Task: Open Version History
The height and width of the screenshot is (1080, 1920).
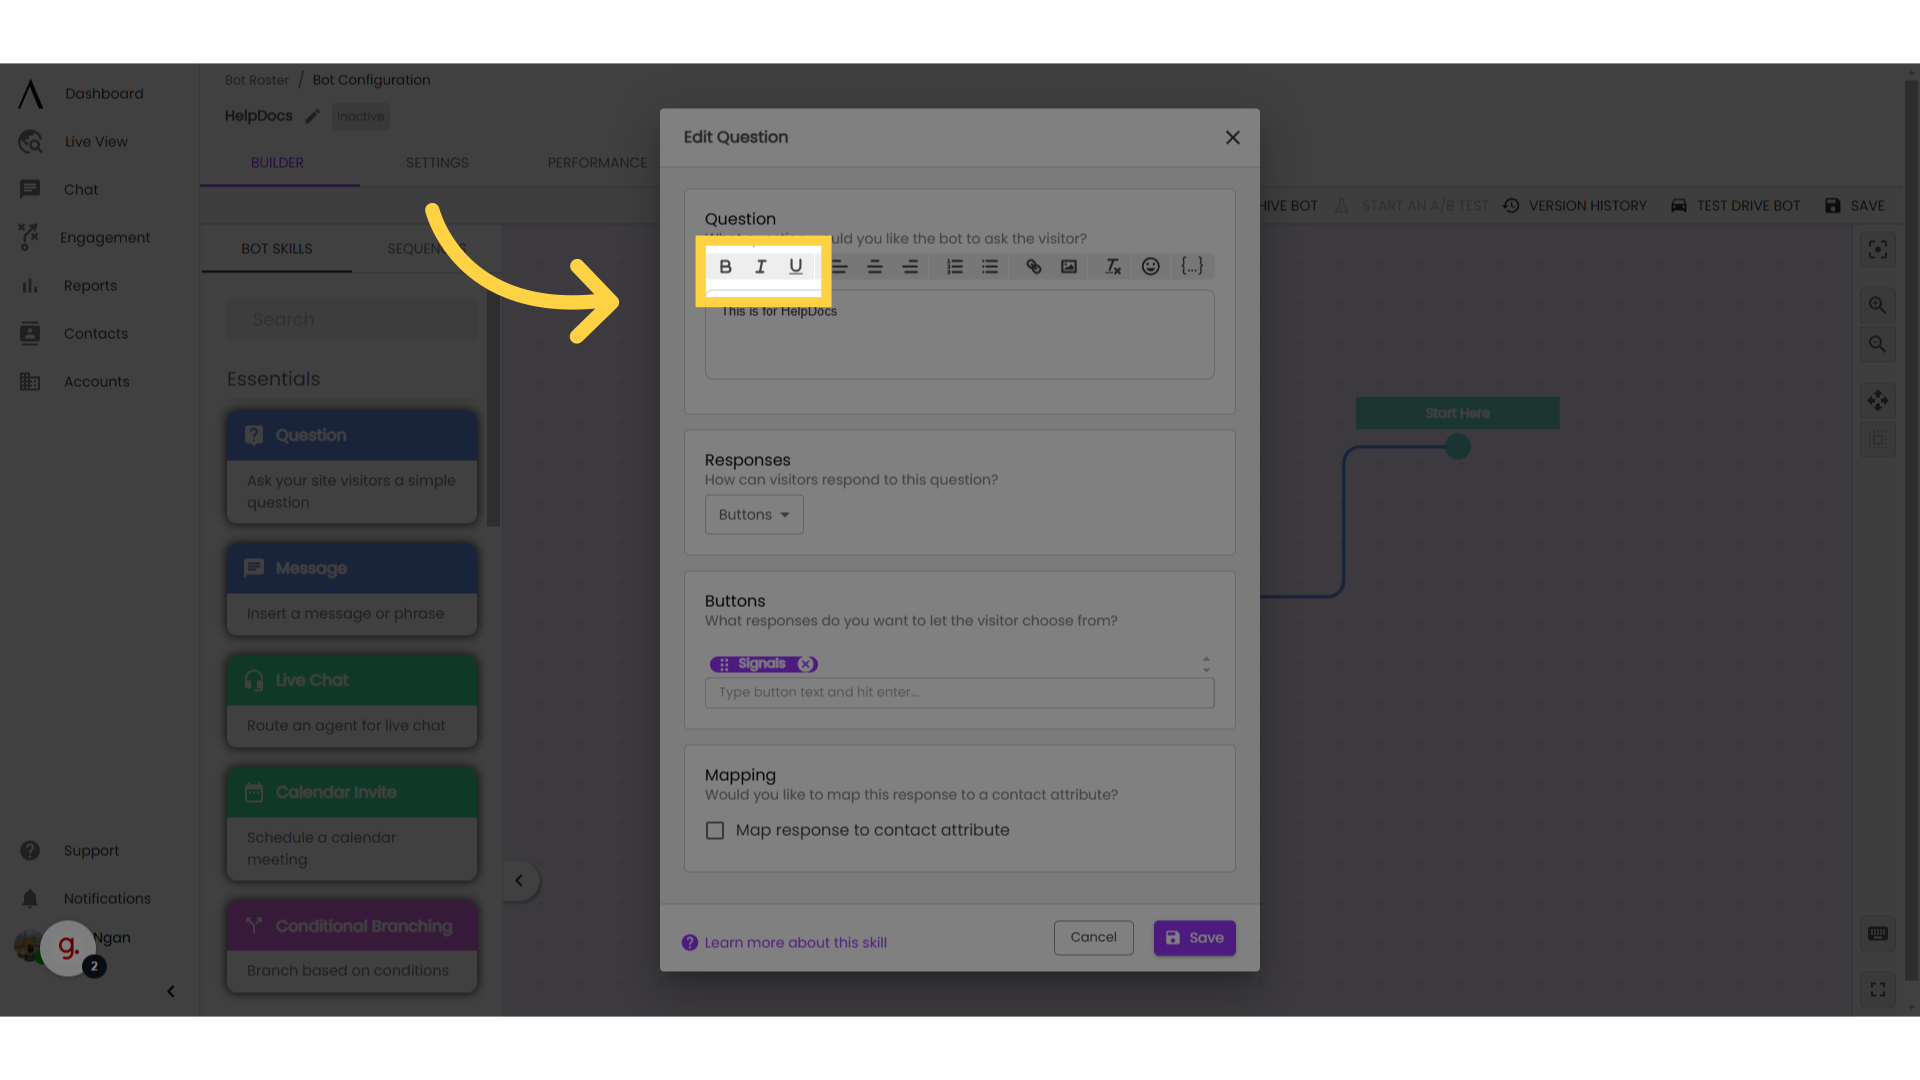Action: 1575,206
